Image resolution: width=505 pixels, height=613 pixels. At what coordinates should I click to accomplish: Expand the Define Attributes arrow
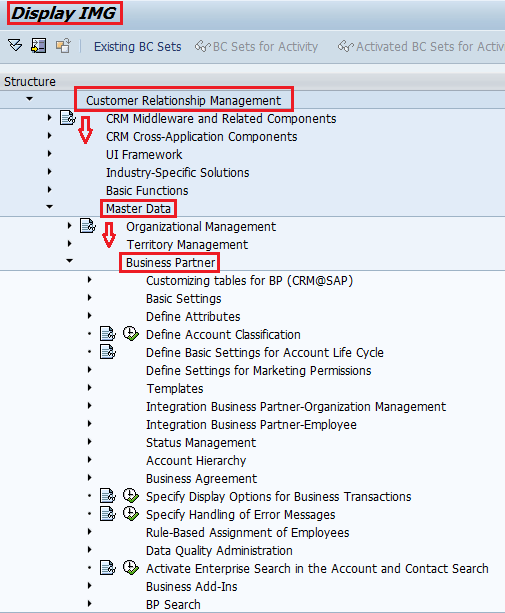click(x=90, y=315)
